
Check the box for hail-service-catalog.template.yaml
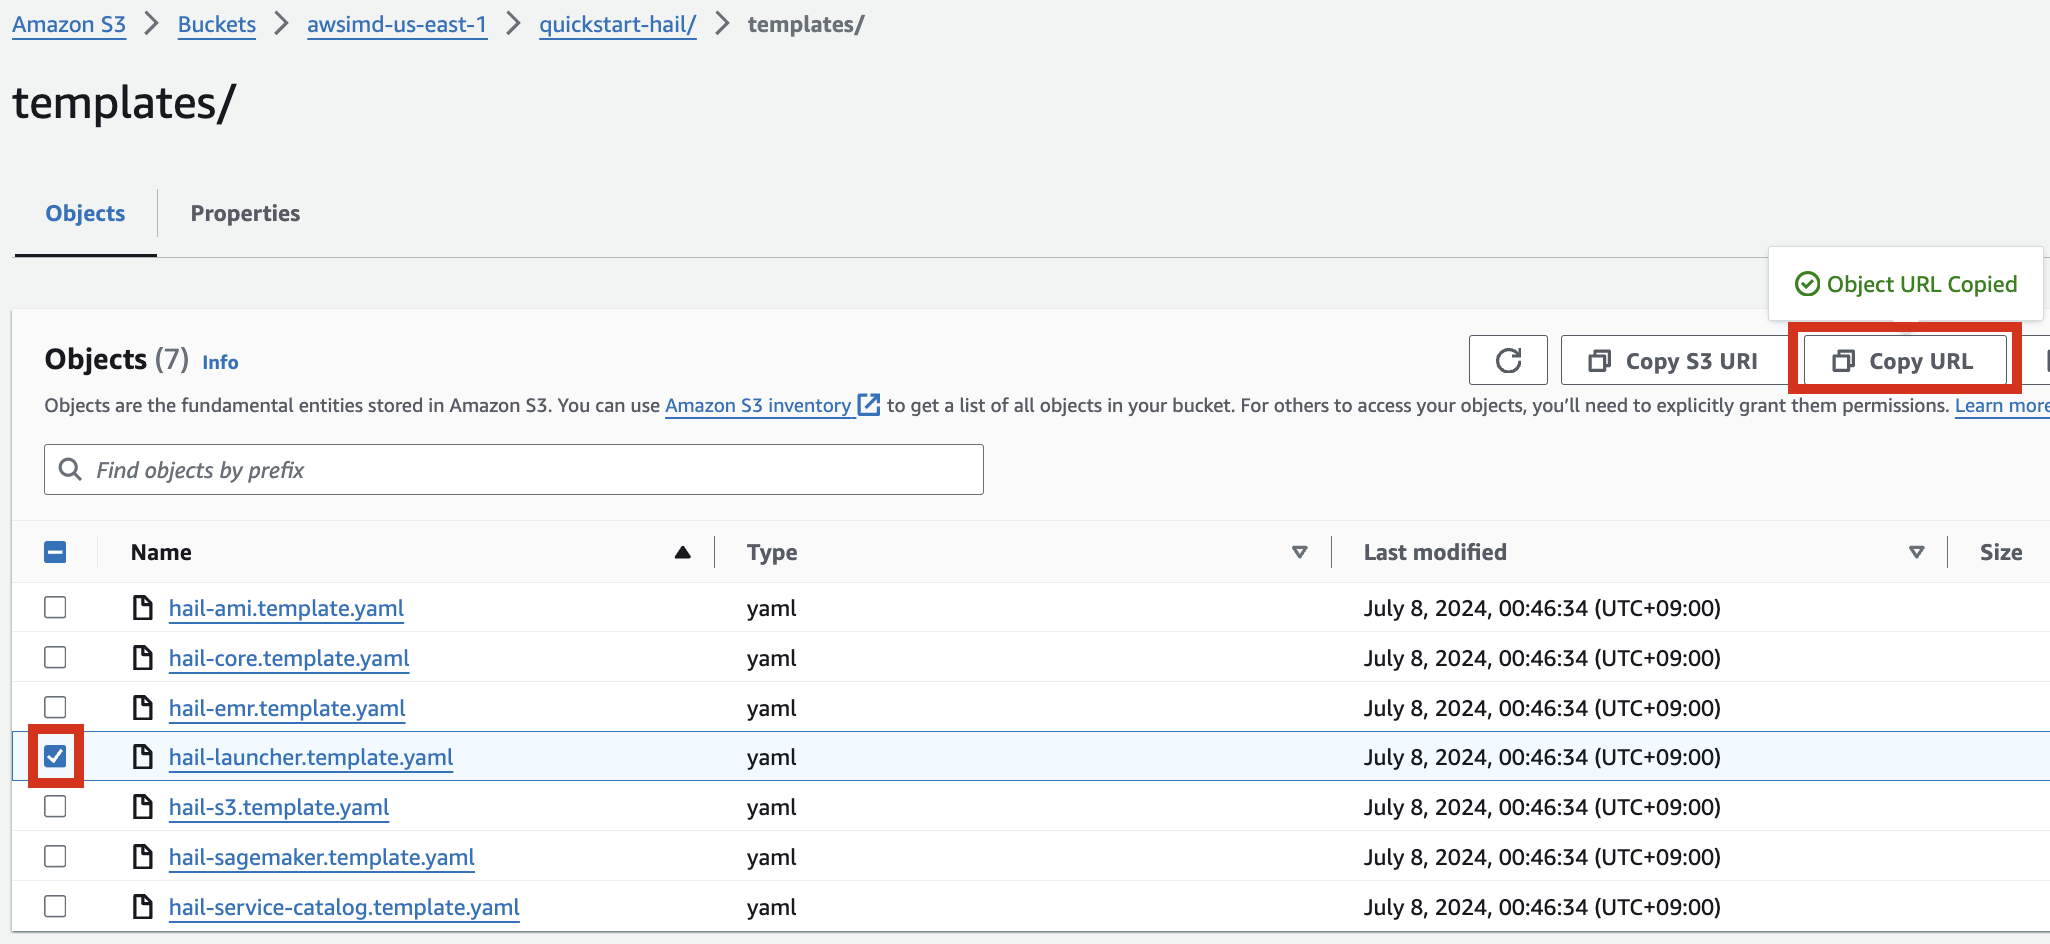click(x=55, y=906)
